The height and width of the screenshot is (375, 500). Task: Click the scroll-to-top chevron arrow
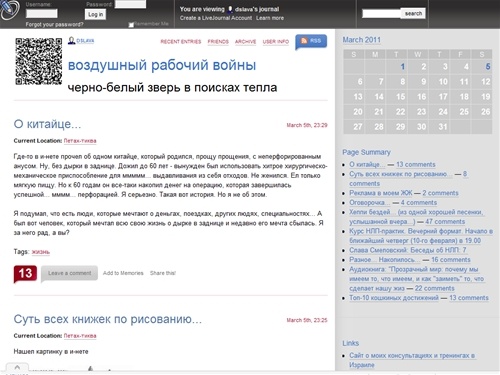pos(17,367)
